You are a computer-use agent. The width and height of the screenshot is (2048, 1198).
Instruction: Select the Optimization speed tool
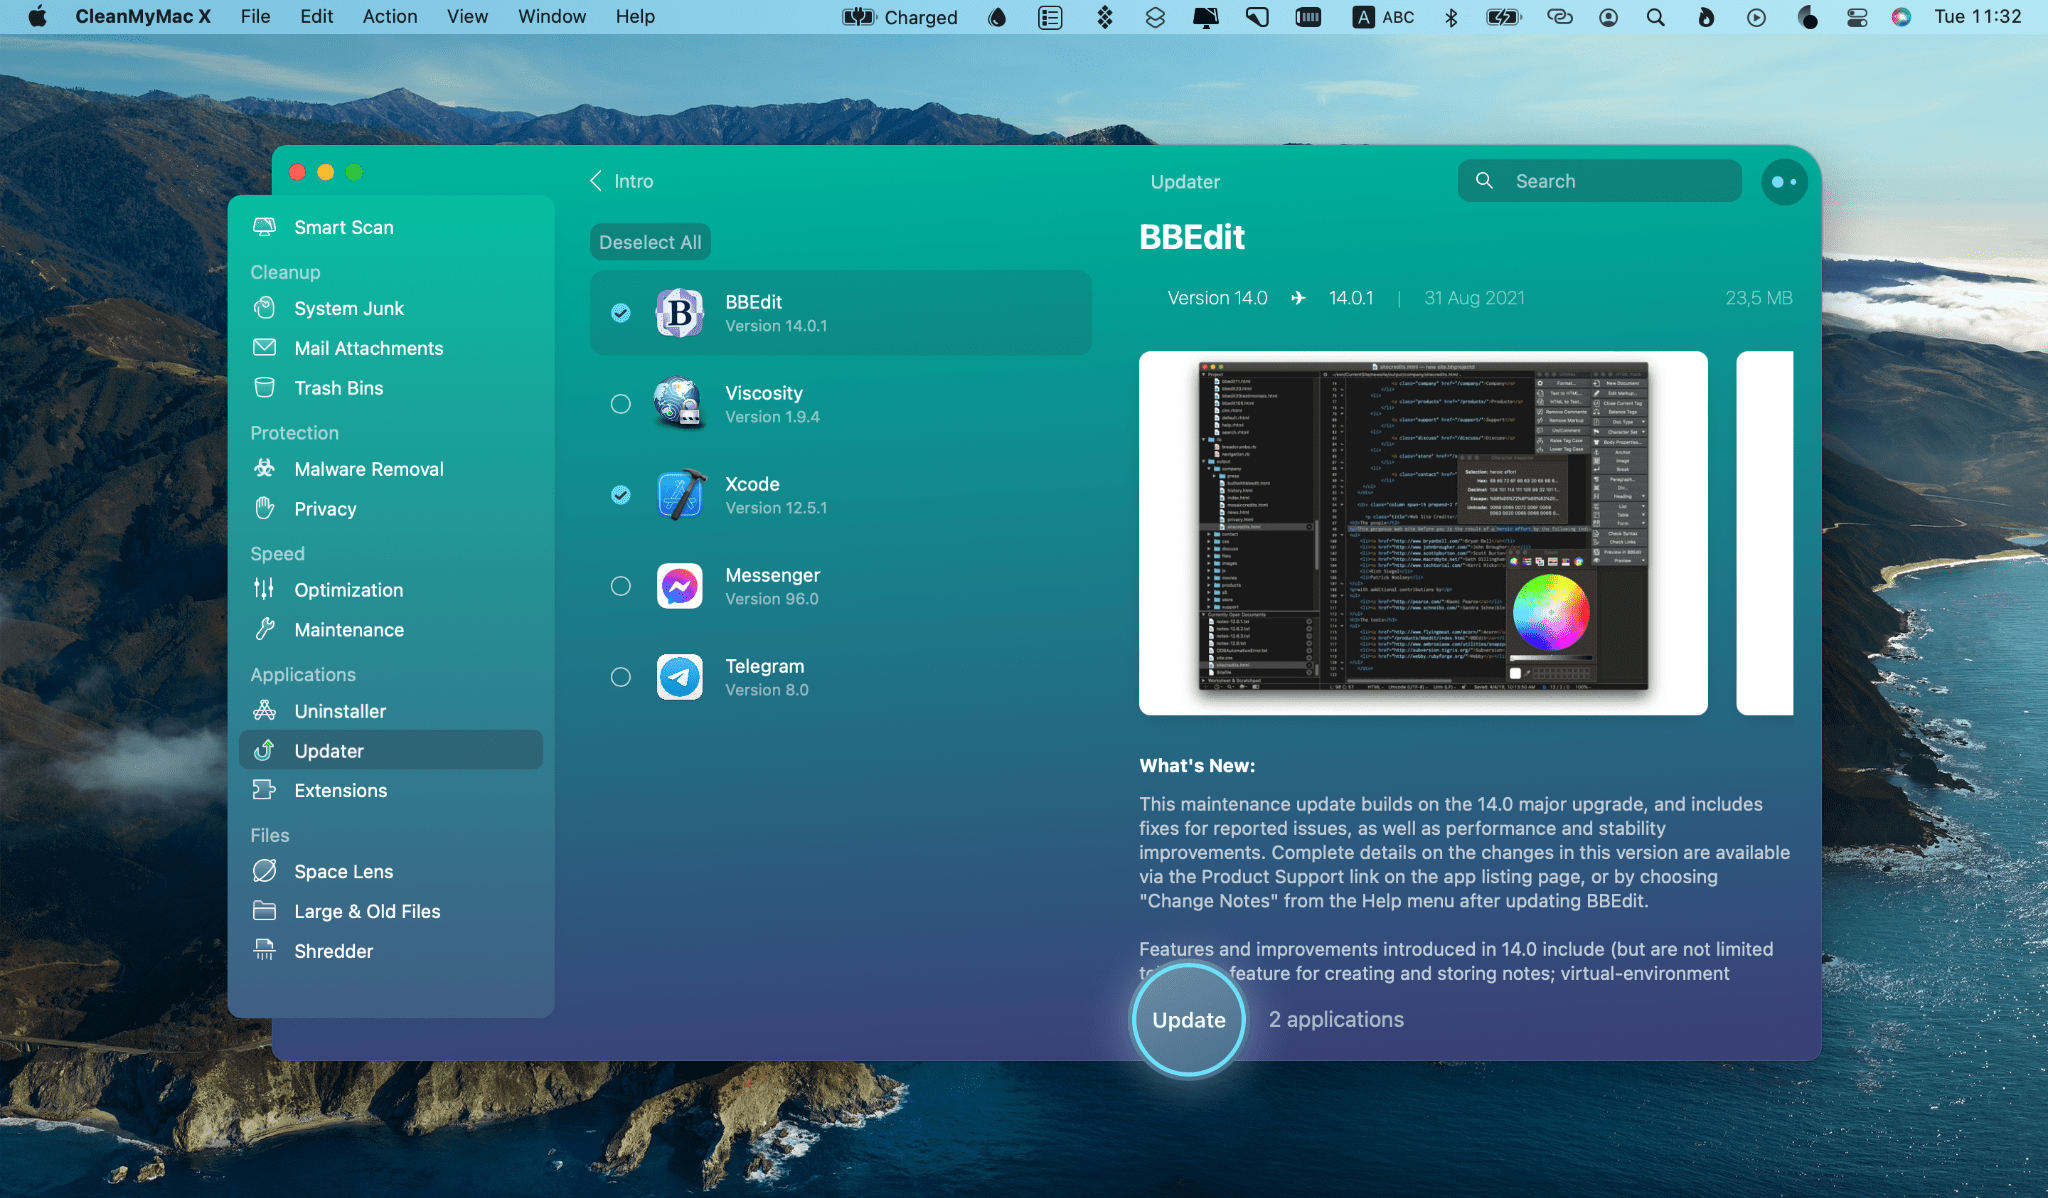(348, 589)
